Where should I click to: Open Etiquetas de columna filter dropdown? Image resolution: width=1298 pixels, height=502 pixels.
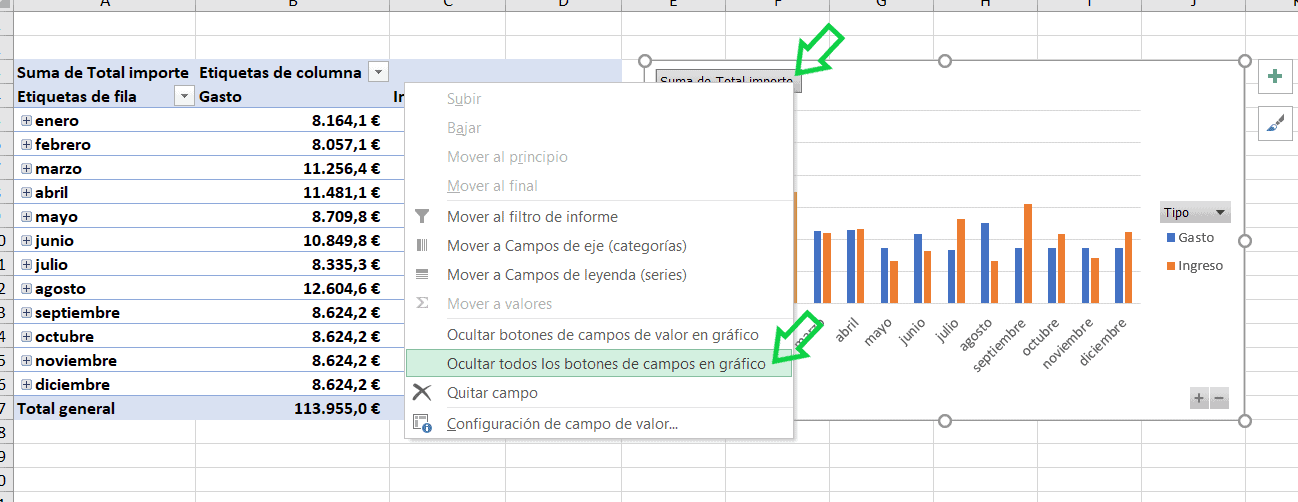(378, 72)
